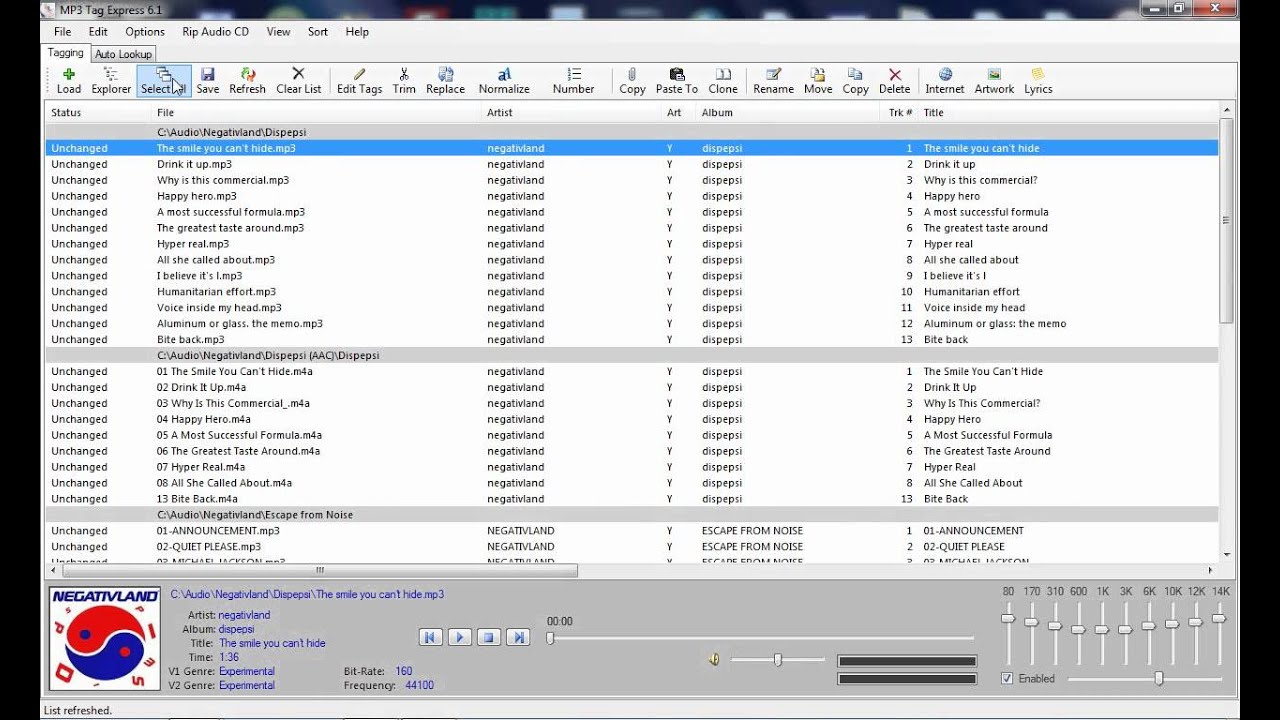The height and width of the screenshot is (720, 1280).
Task: Click the Select All toolbar button
Action: coord(163,80)
